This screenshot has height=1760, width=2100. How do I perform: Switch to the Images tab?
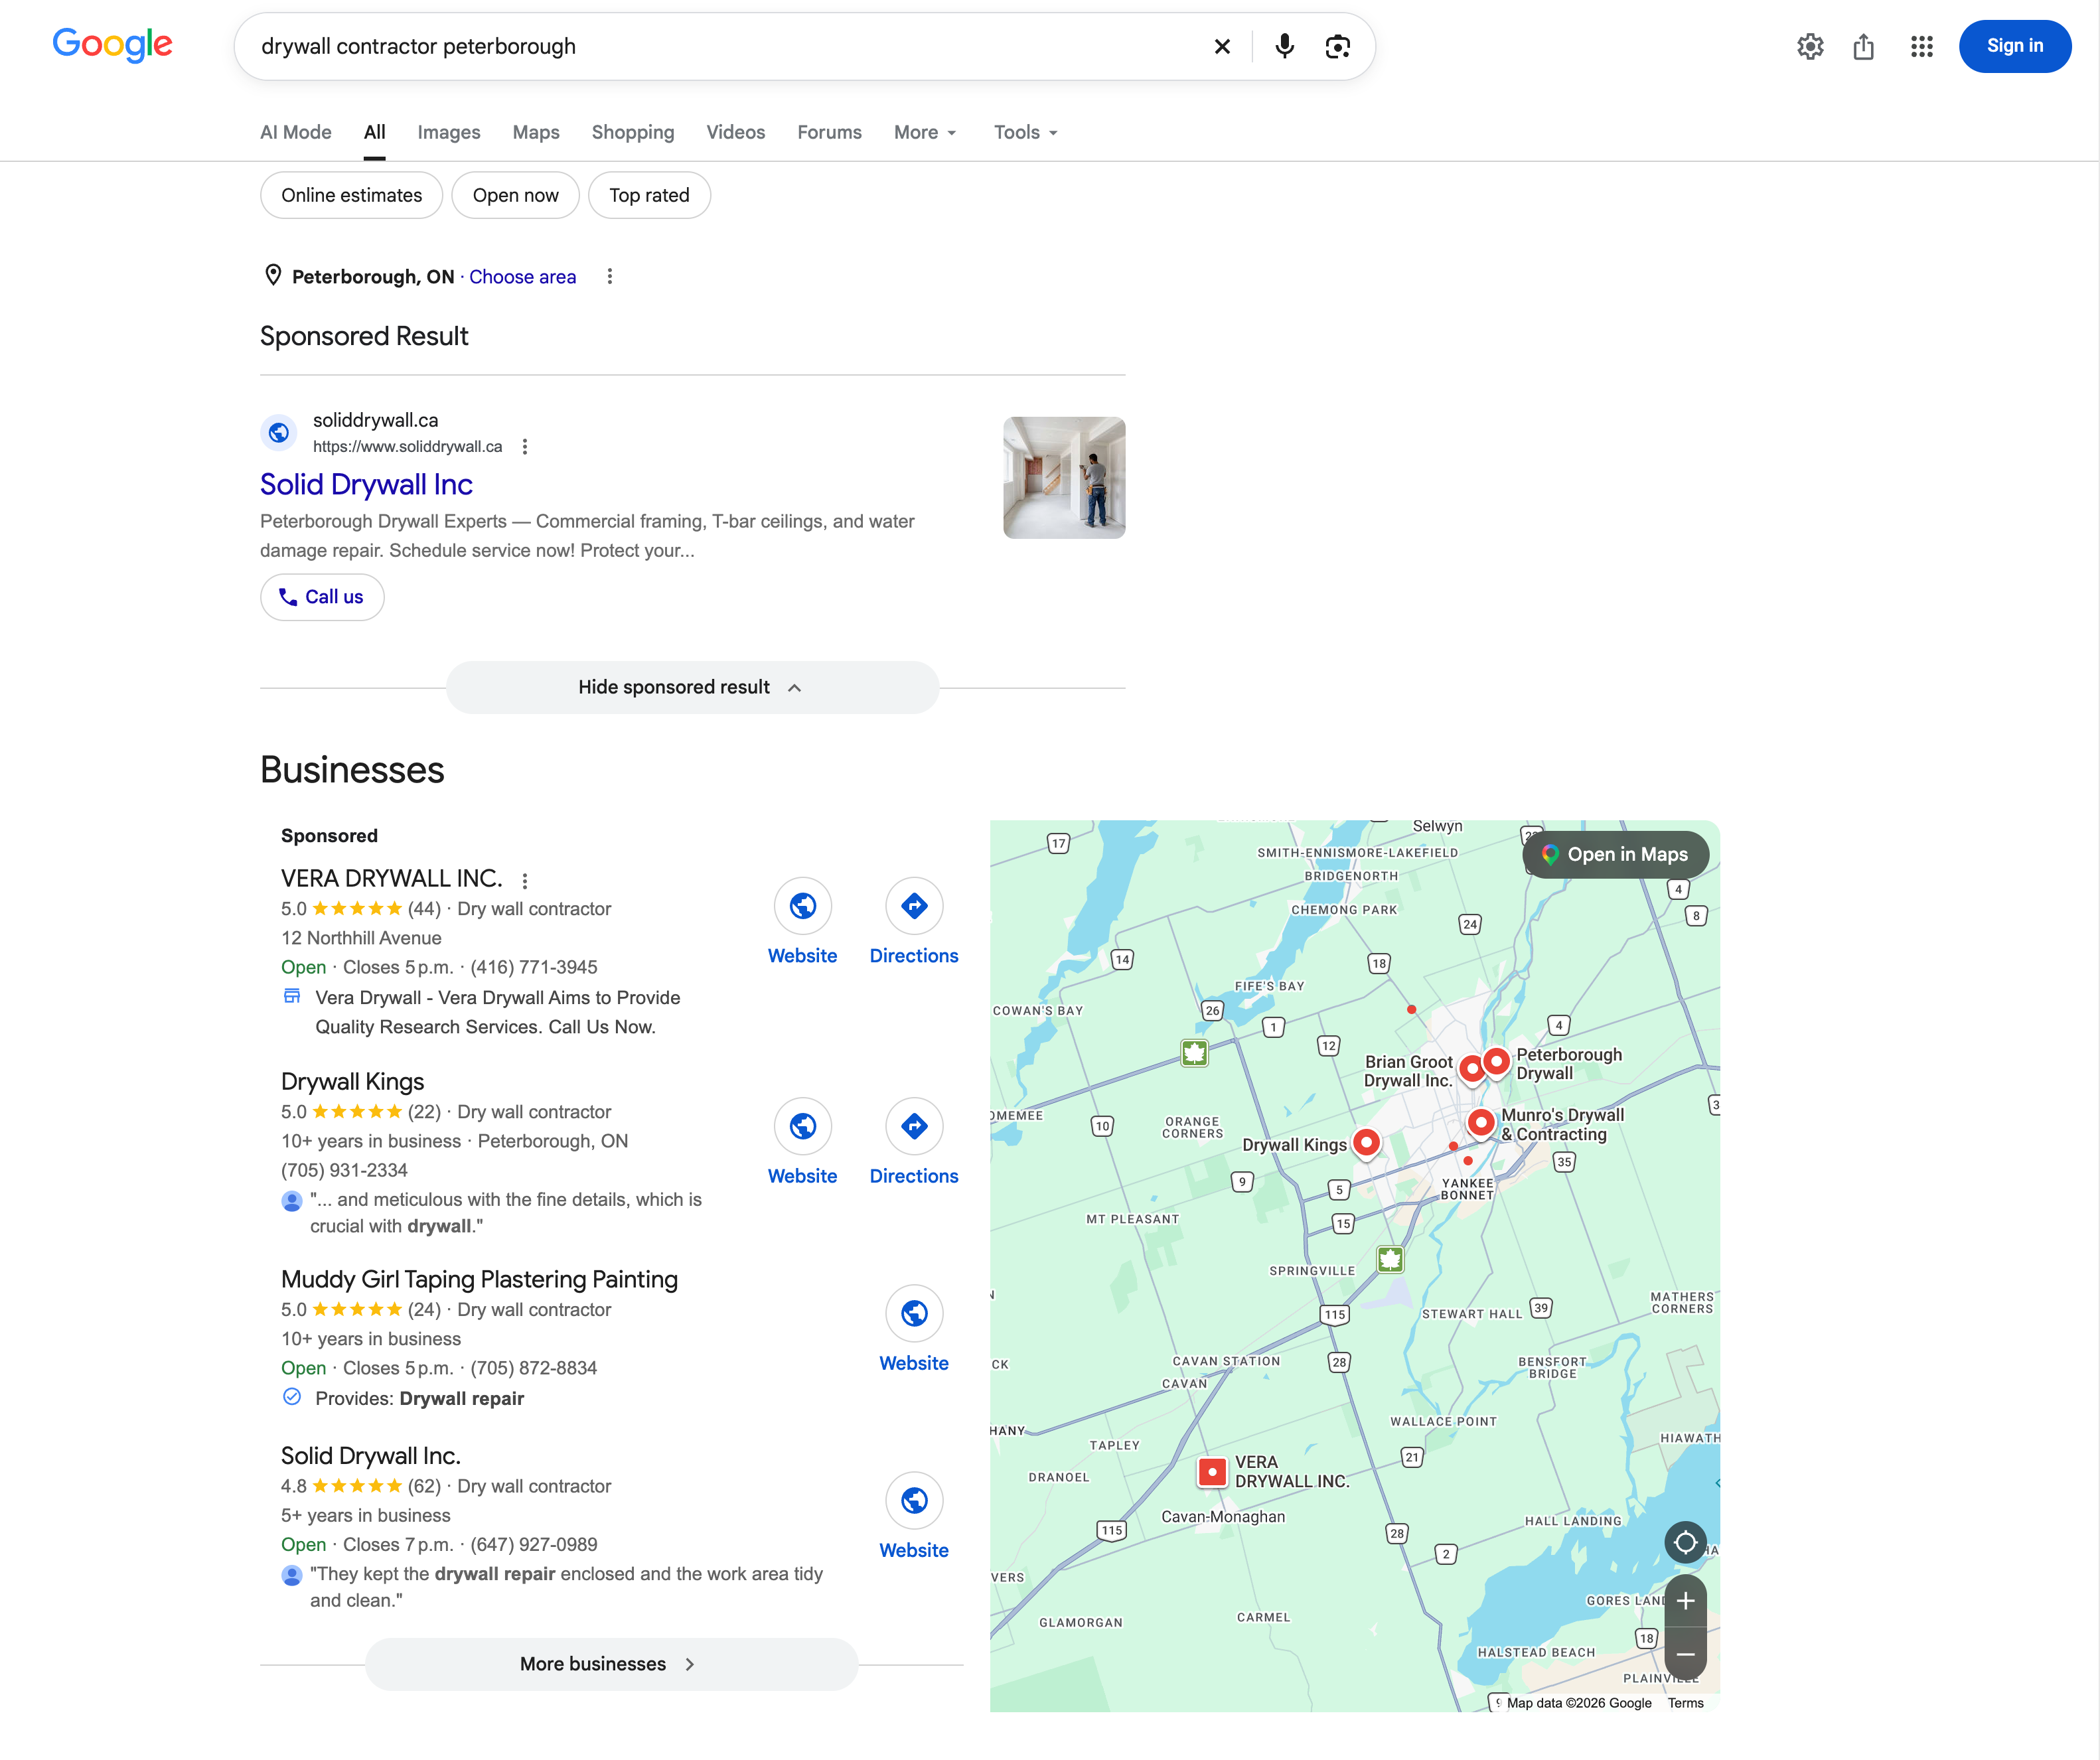(449, 132)
